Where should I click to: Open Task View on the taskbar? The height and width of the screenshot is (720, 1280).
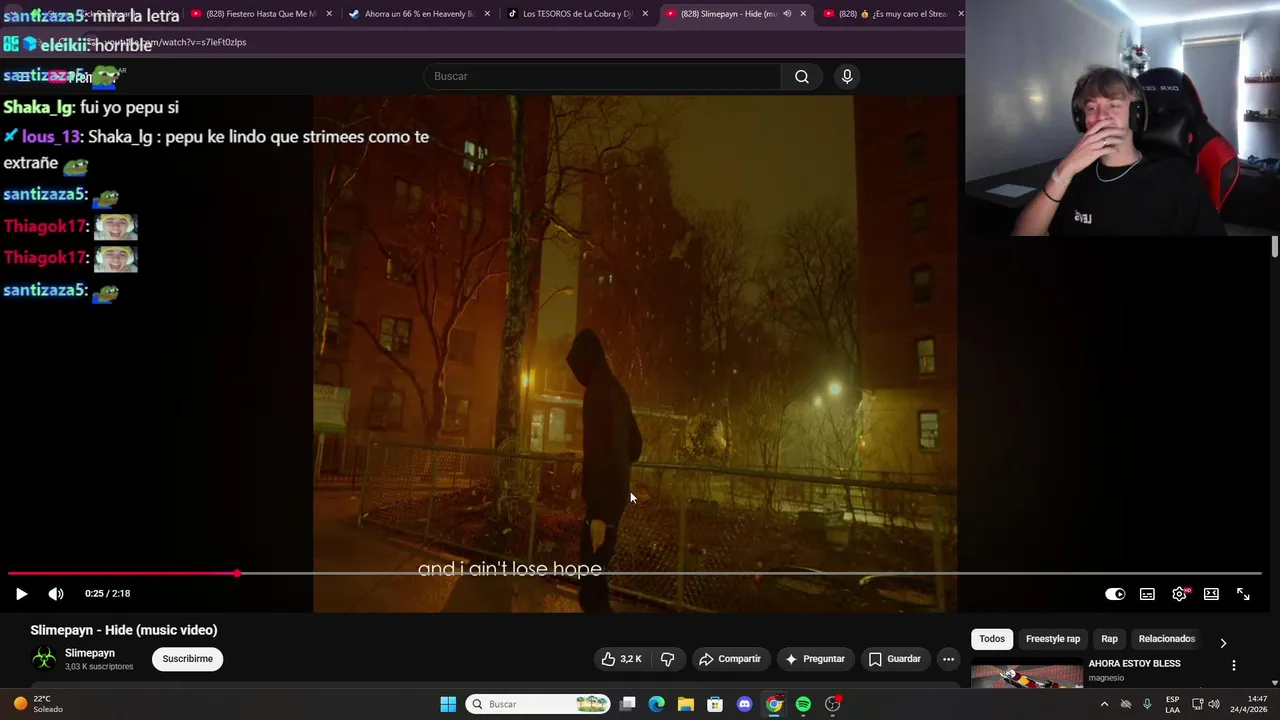pos(627,704)
